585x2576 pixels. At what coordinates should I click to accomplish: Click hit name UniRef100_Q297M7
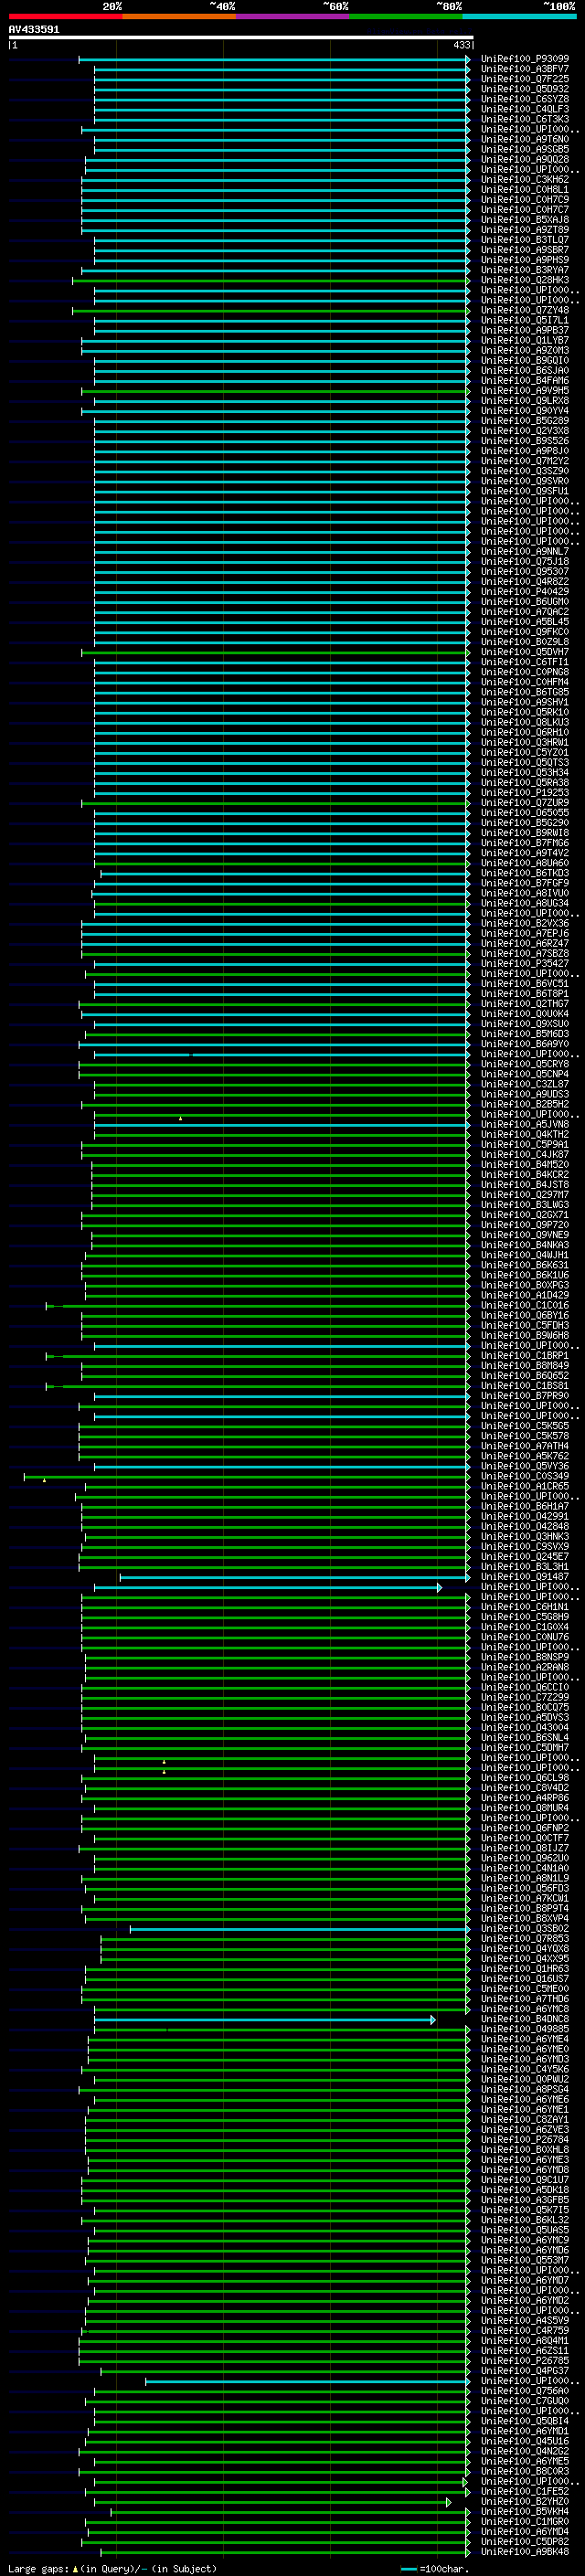click(x=525, y=1195)
